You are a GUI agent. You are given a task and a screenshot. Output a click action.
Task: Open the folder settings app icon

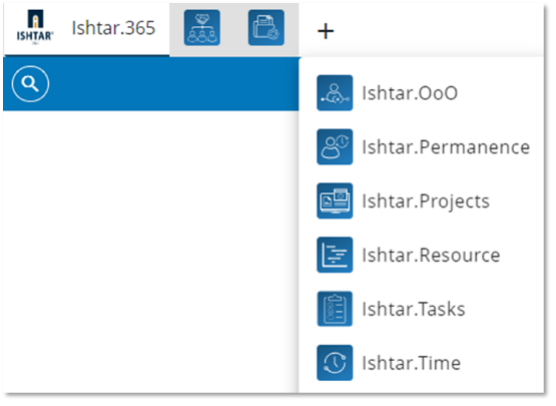pyautogui.click(x=266, y=28)
